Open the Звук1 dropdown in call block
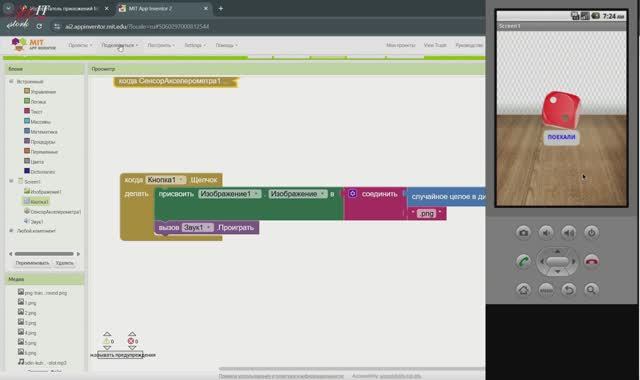Viewport: 640px width, 380px height. (198, 227)
